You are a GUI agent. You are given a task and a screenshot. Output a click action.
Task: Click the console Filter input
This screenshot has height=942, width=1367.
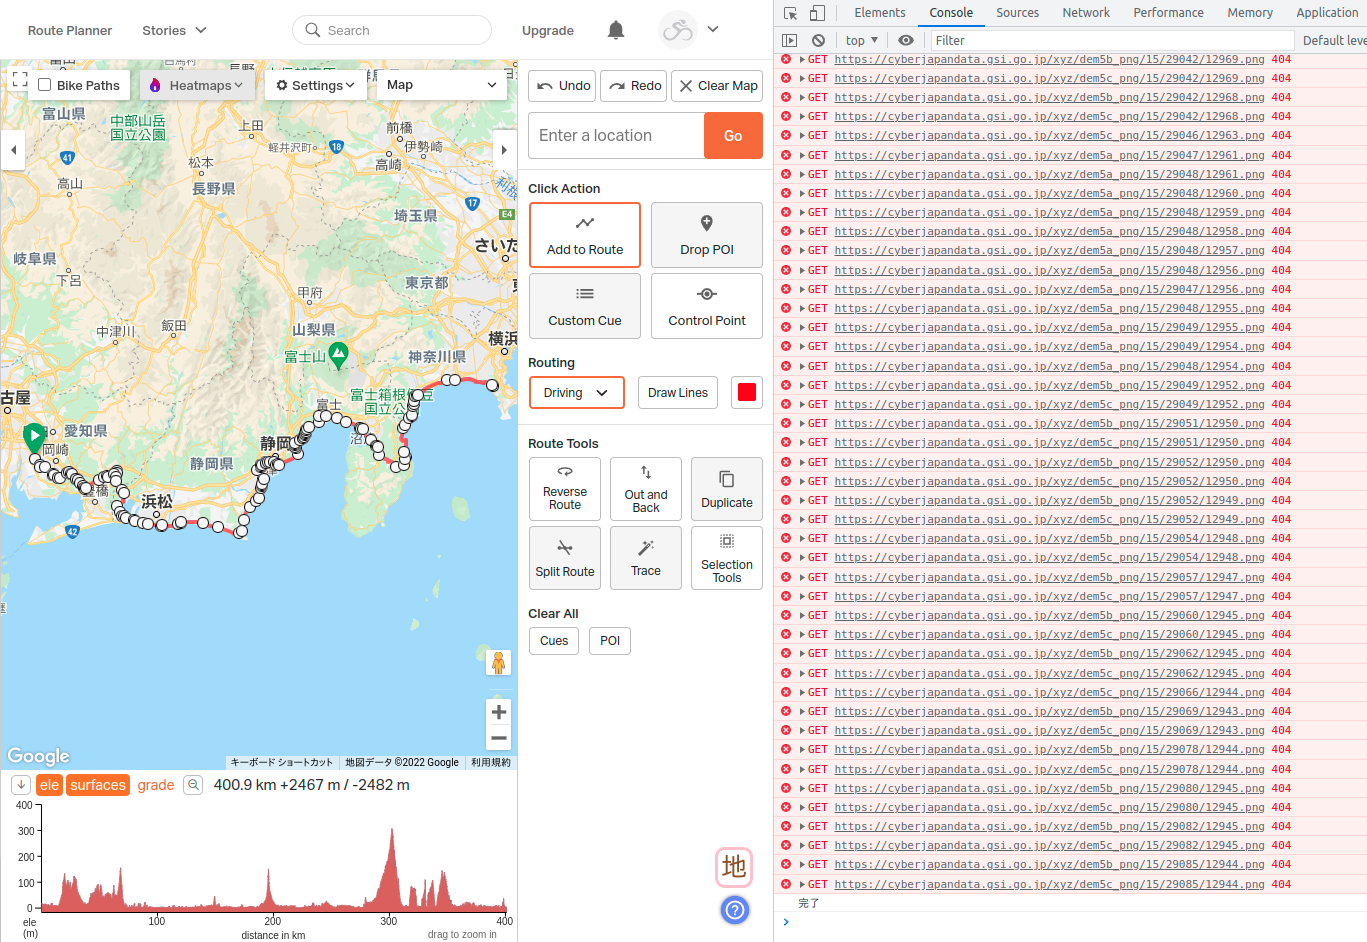tap(1112, 40)
